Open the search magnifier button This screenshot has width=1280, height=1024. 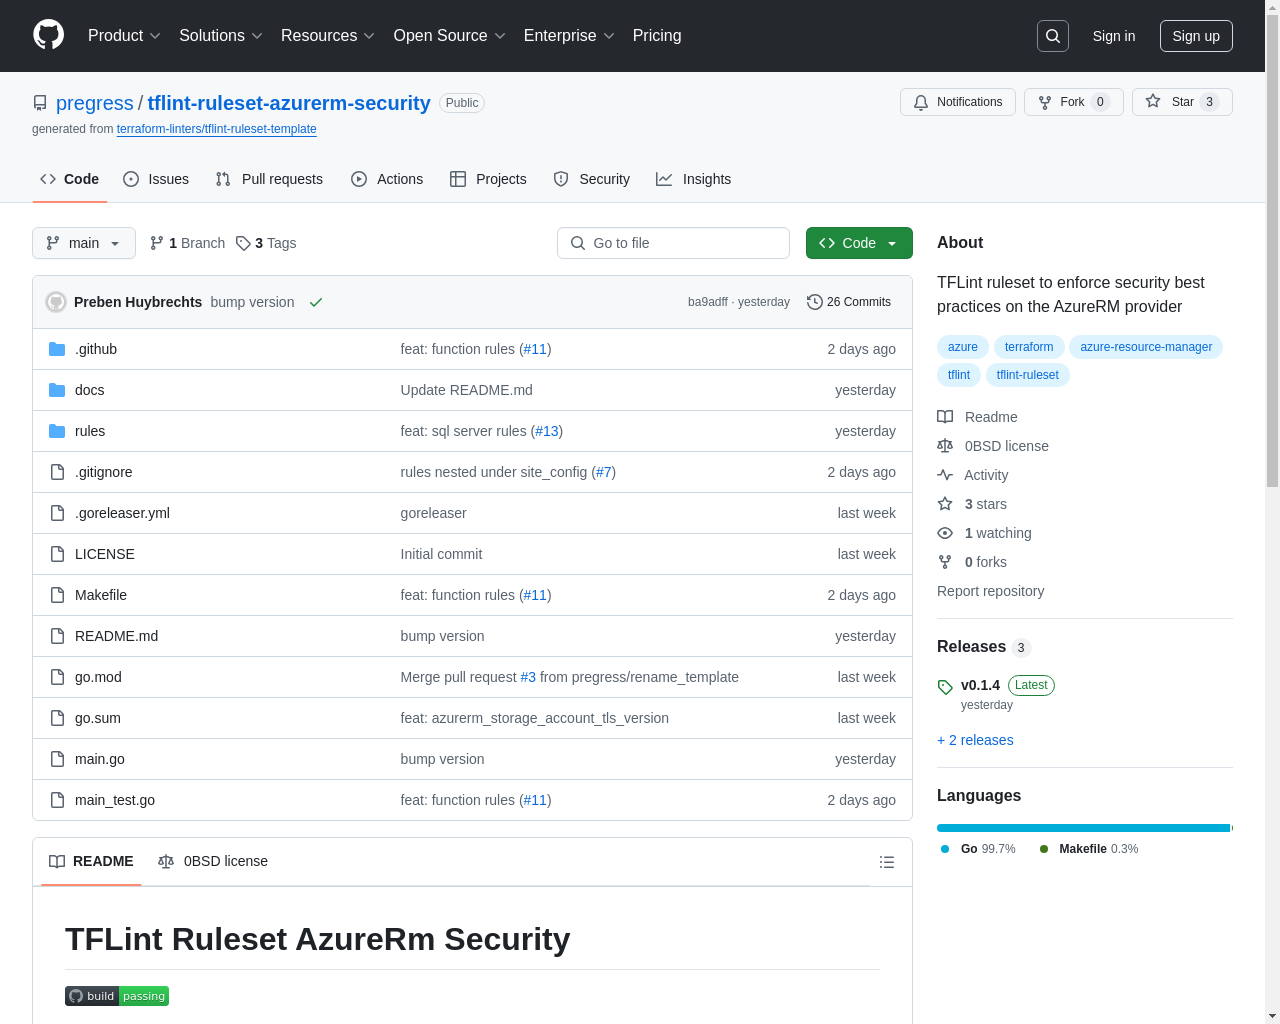1053,36
